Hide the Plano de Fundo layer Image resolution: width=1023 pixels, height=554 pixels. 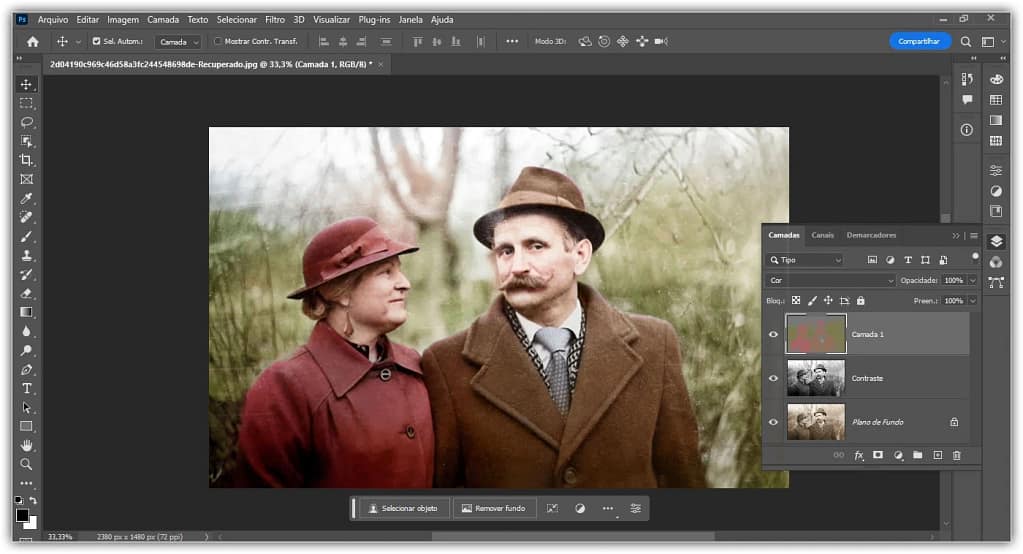tap(773, 422)
